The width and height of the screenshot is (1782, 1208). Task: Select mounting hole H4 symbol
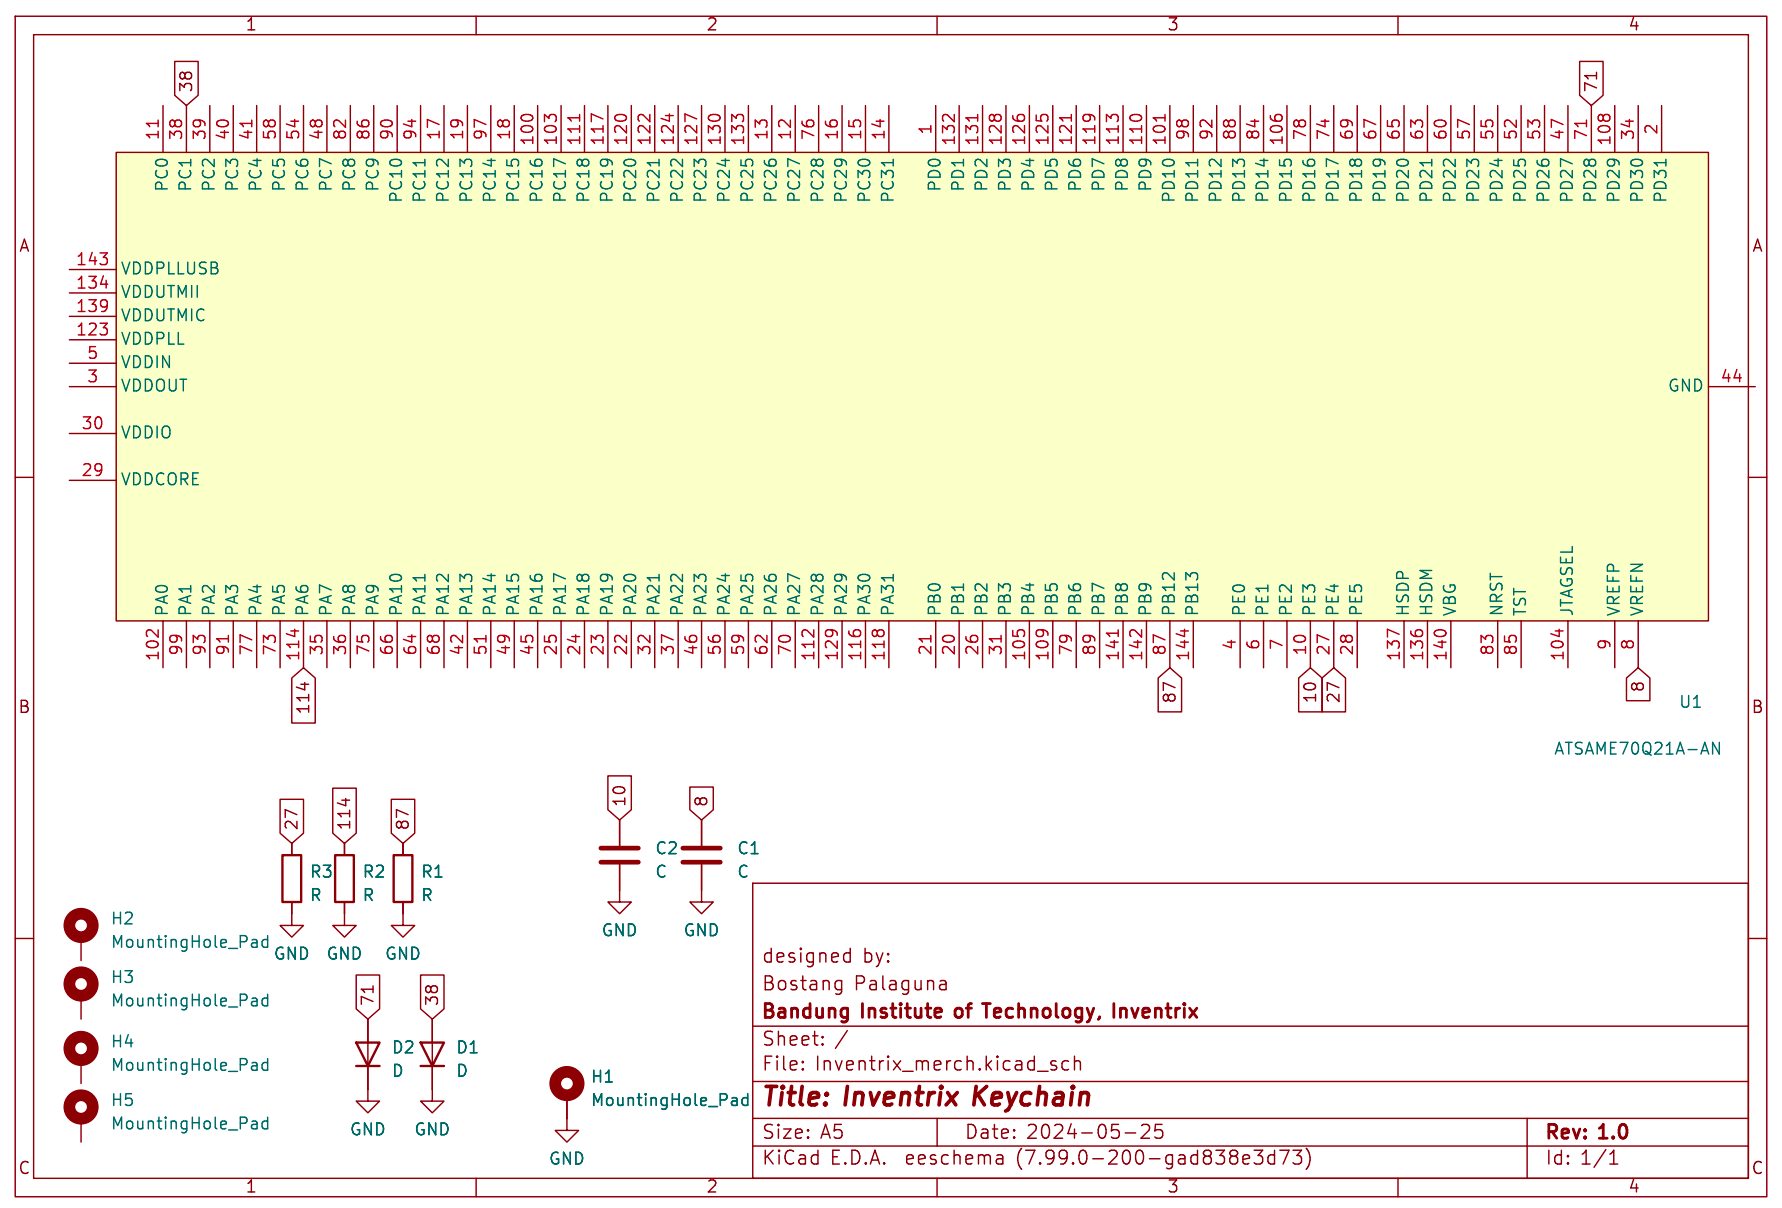pos(81,1049)
